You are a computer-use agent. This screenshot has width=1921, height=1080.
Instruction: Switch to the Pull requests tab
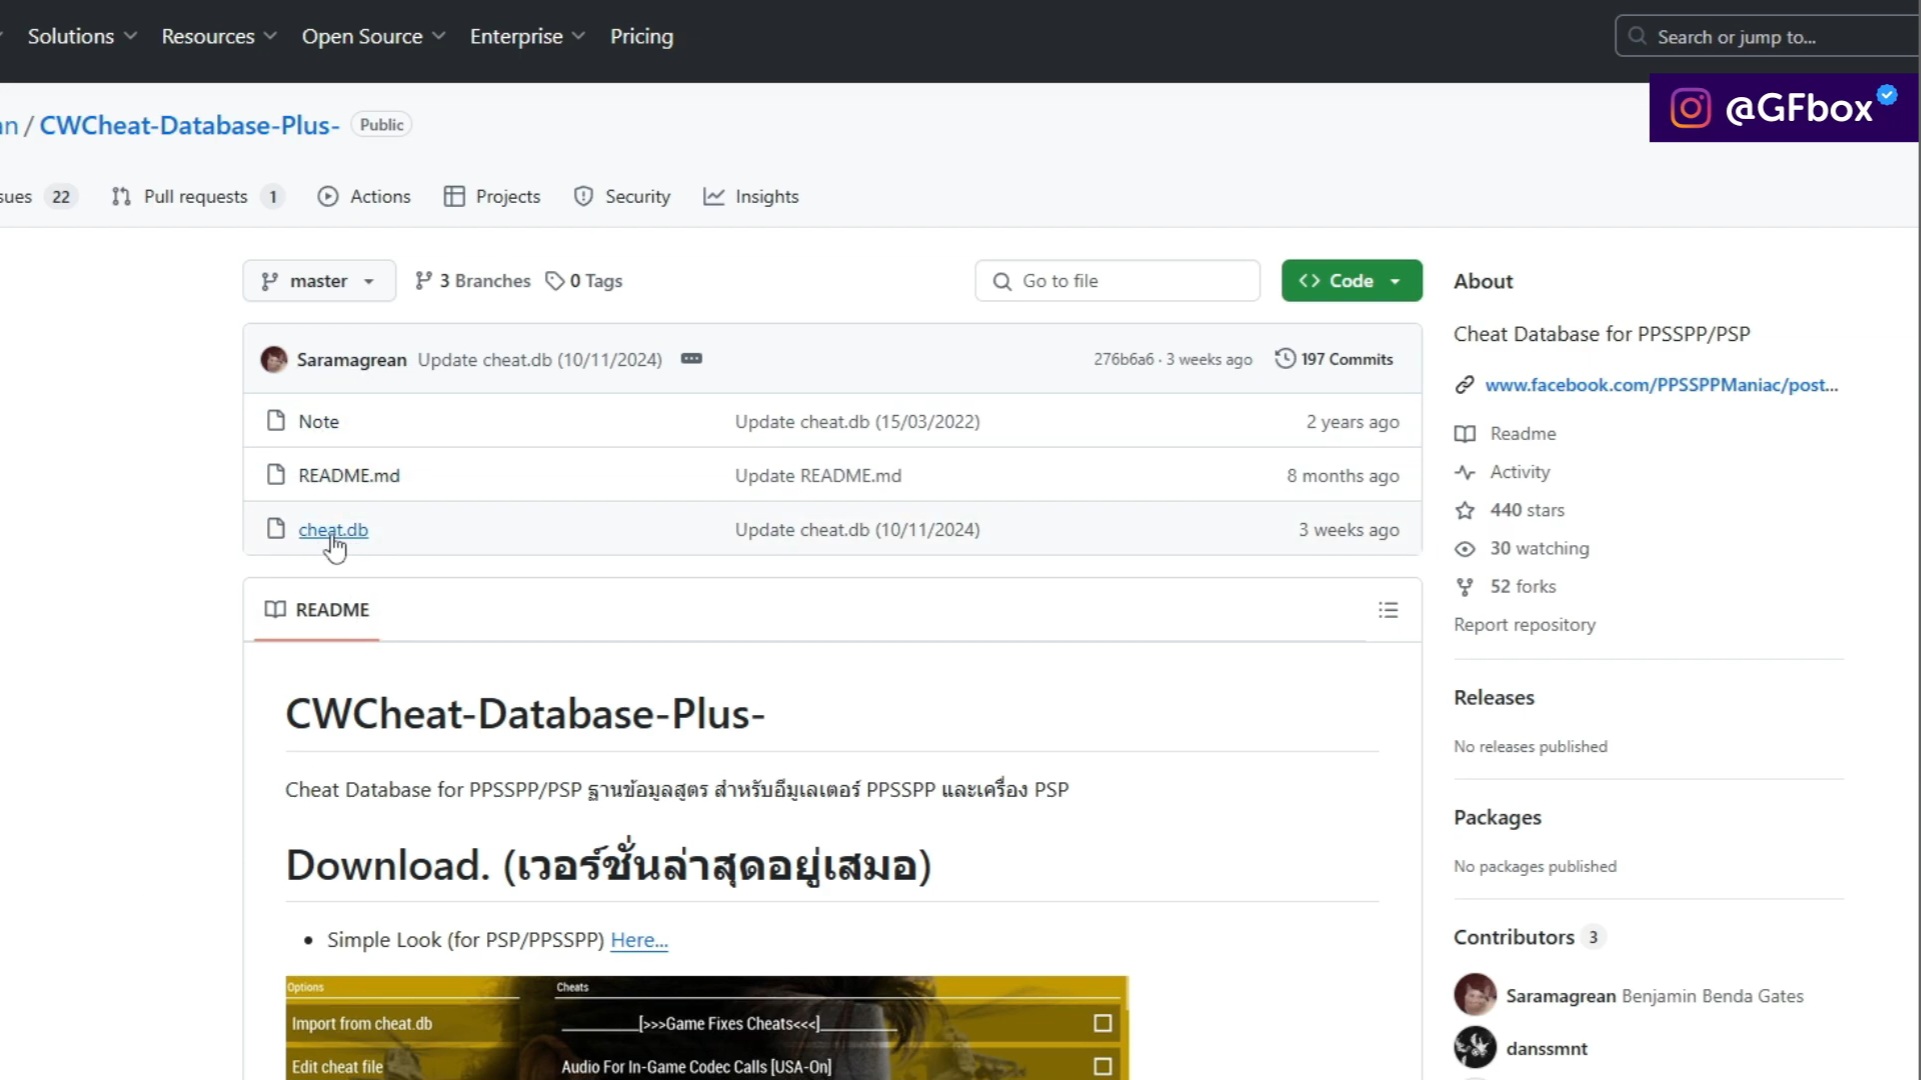pyautogui.click(x=196, y=197)
